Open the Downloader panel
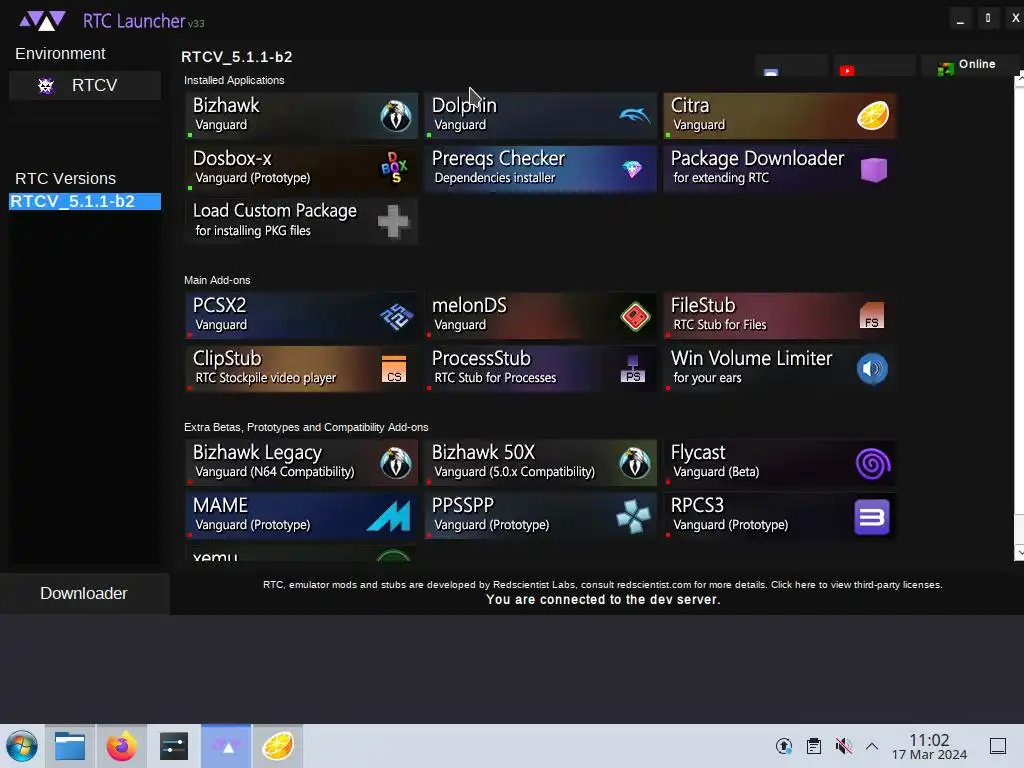Viewport: 1024px width, 768px height. click(84, 594)
